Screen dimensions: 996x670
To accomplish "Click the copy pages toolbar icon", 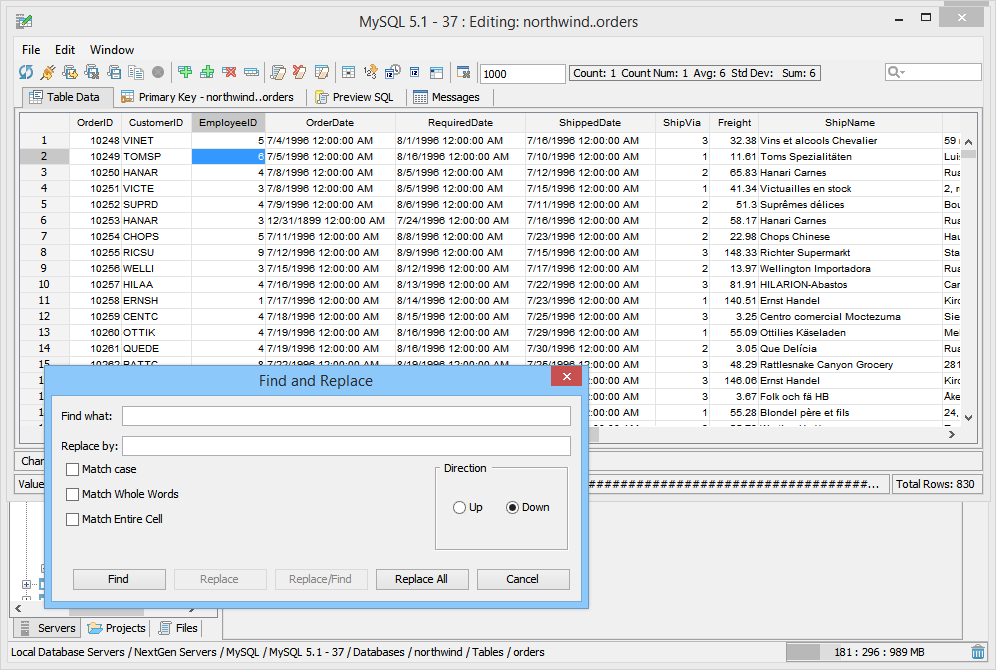I will (136, 72).
